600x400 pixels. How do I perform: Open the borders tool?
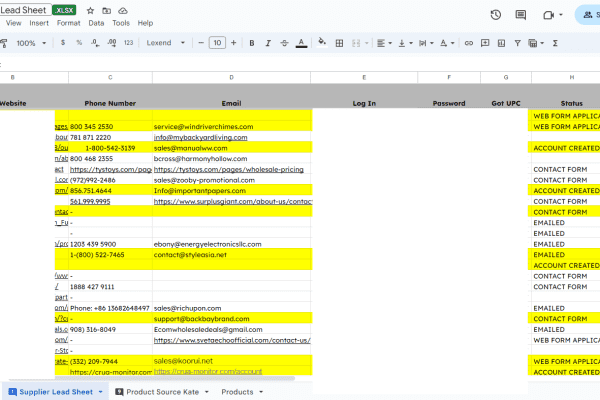[339, 43]
